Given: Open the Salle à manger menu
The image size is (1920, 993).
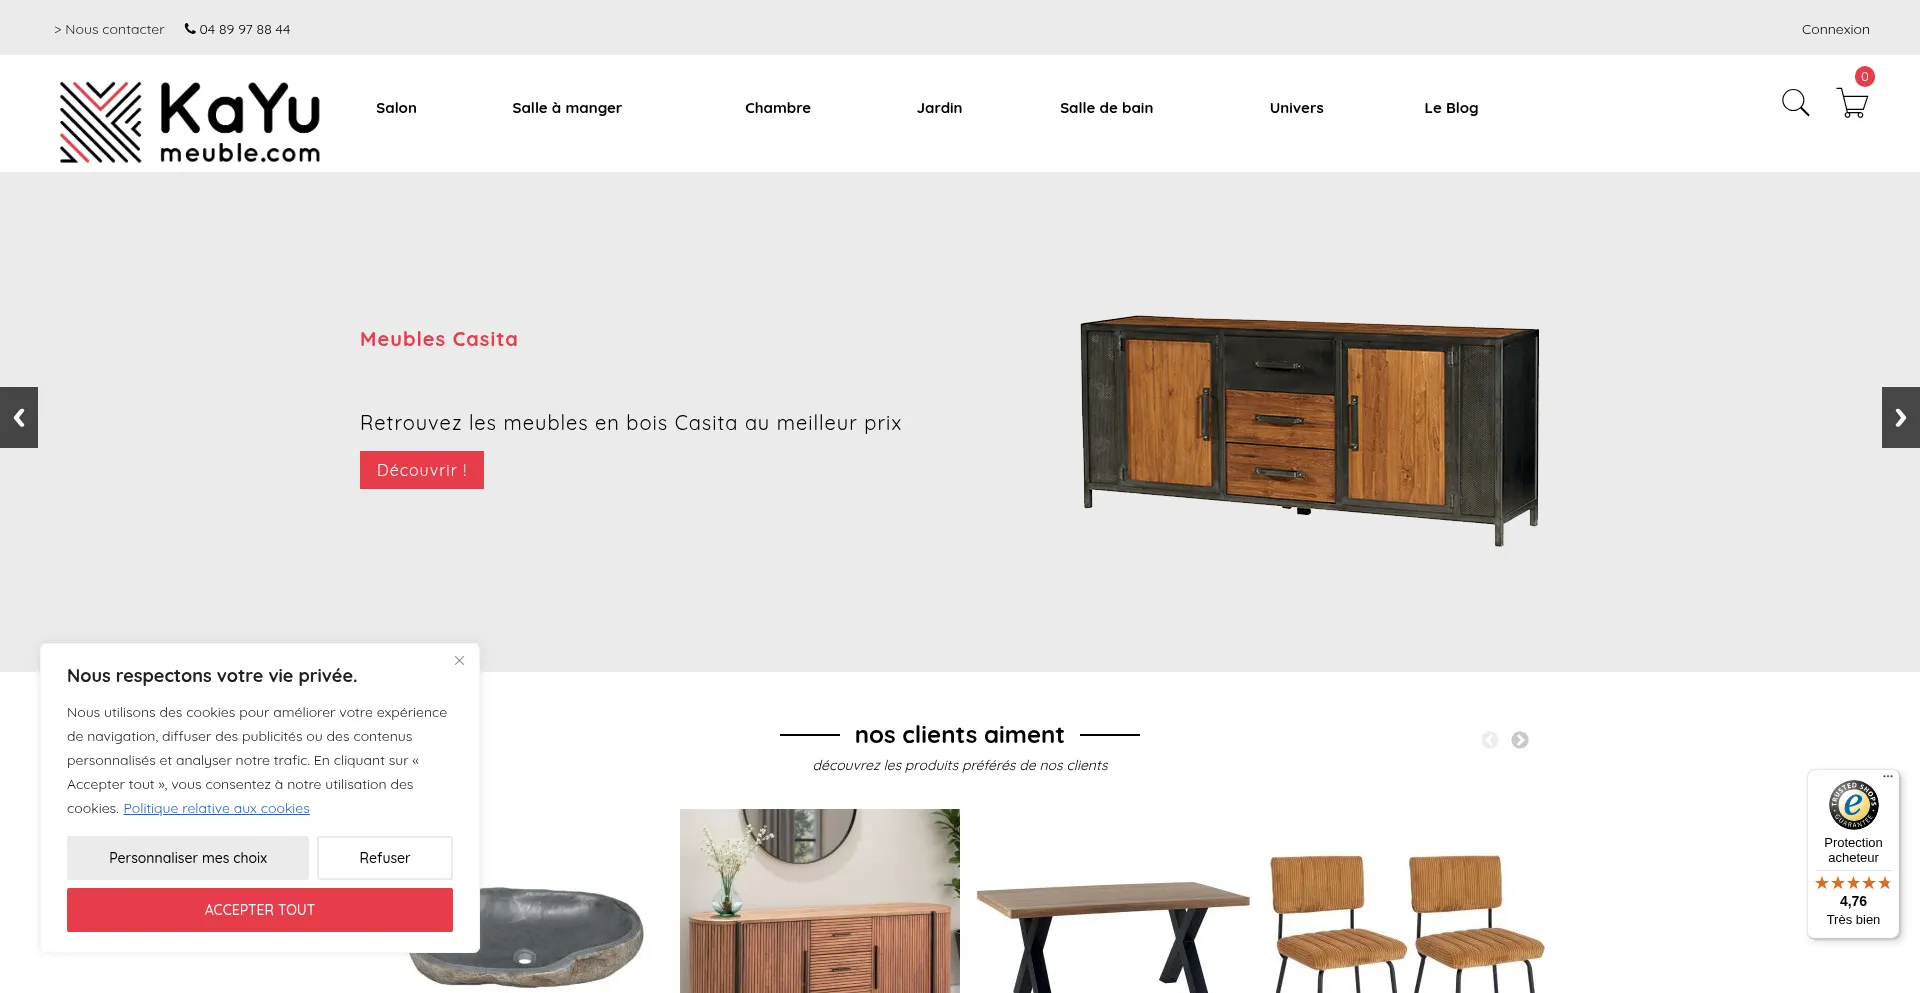Looking at the screenshot, I should 567,108.
